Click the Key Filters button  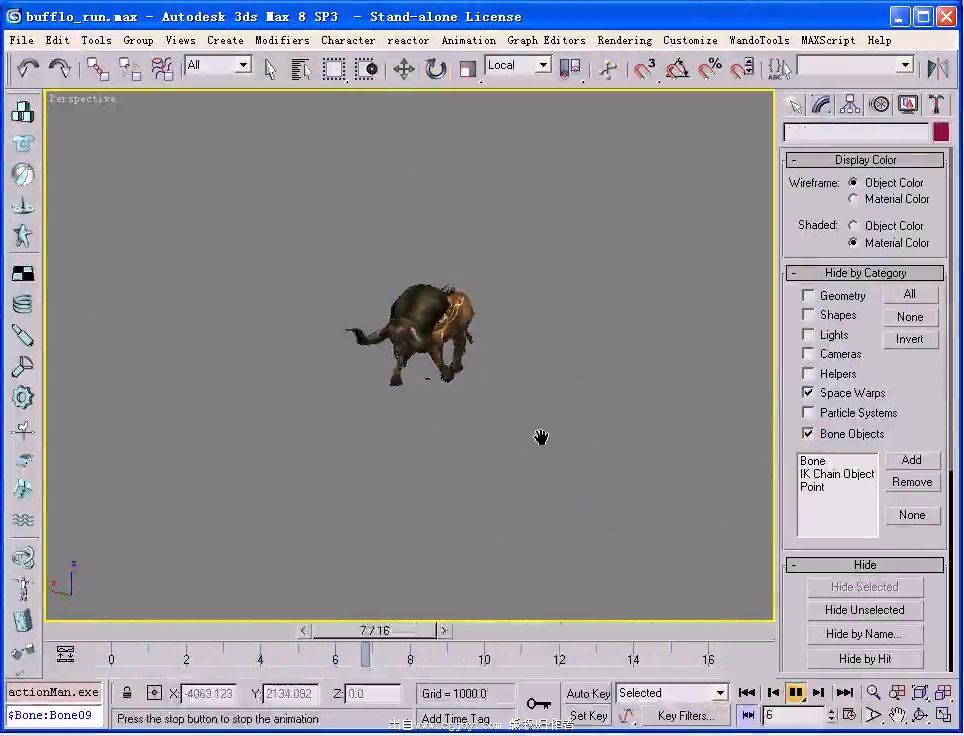[x=685, y=716]
